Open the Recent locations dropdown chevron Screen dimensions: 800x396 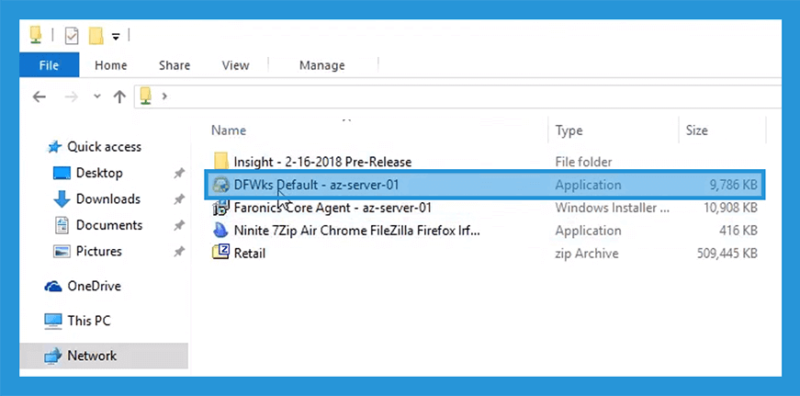click(97, 96)
